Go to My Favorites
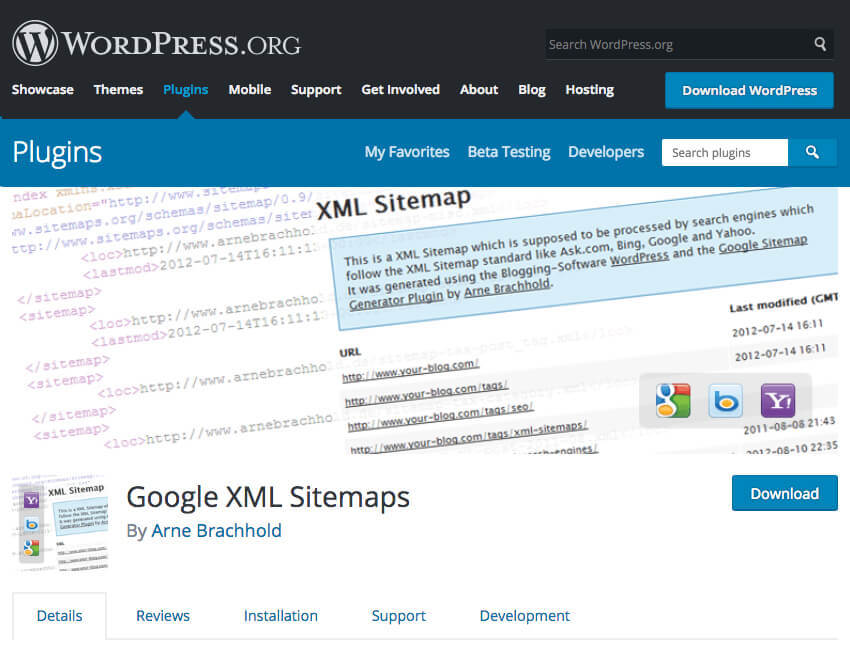This screenshot has width=850, height=648. tap(407, 152)
